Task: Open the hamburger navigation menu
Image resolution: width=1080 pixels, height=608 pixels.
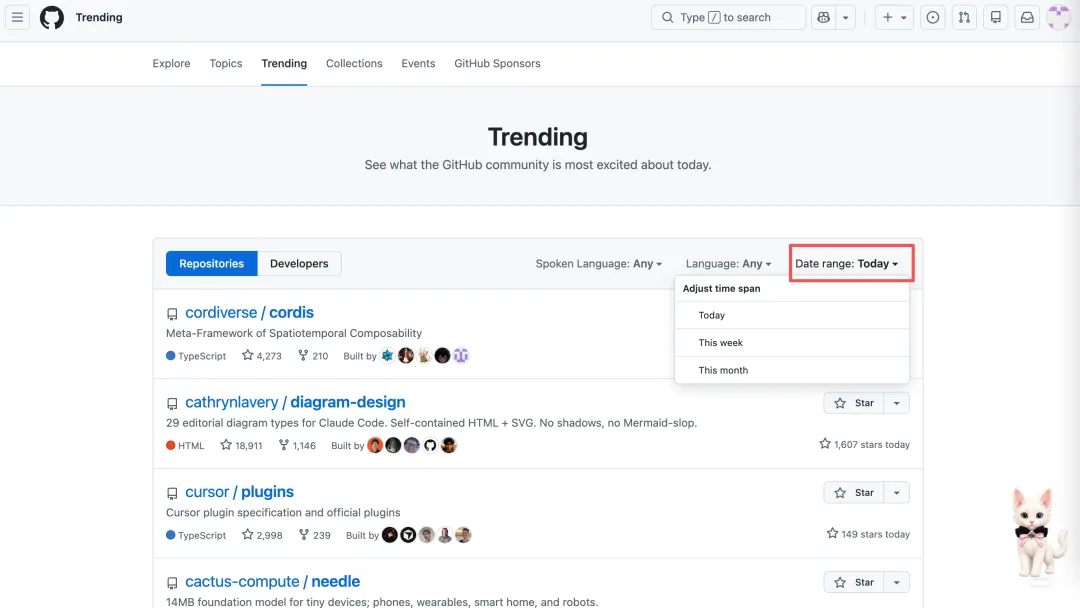Action: 17,17
